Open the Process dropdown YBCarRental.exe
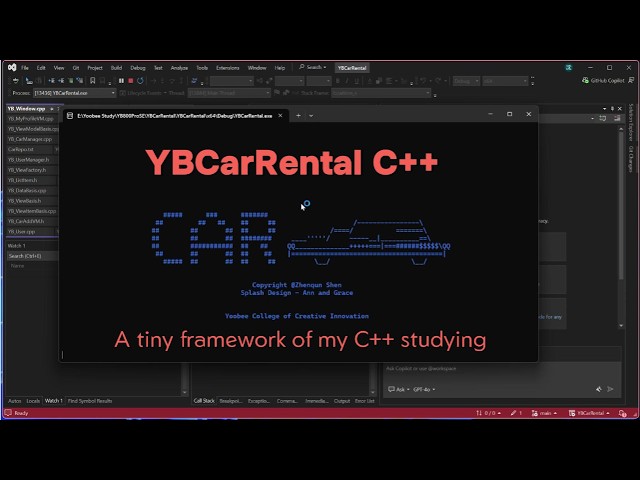The height and width of the screenshot is (480, 640). click(74, 93)
